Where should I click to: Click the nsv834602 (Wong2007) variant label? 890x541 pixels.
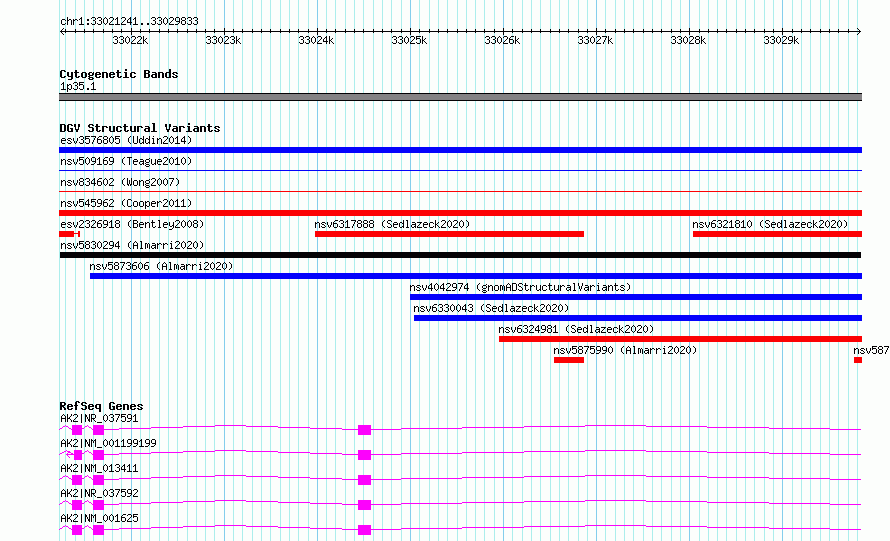(x=120, y=182)
